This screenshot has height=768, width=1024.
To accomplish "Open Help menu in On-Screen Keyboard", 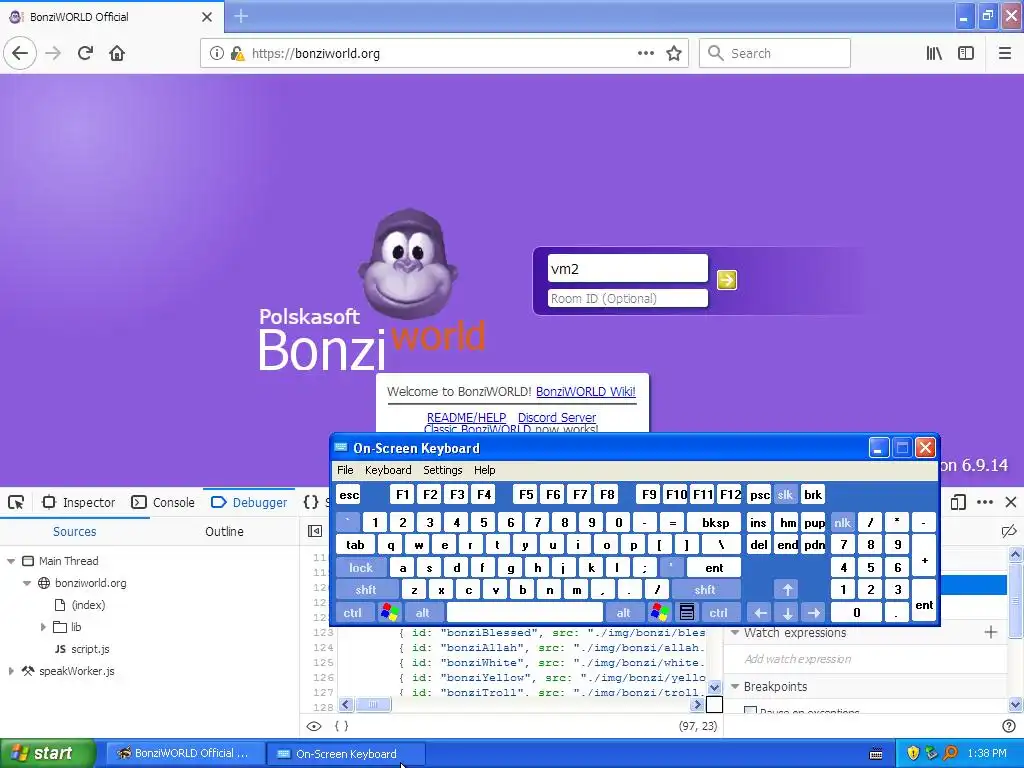I will (485, 470).
